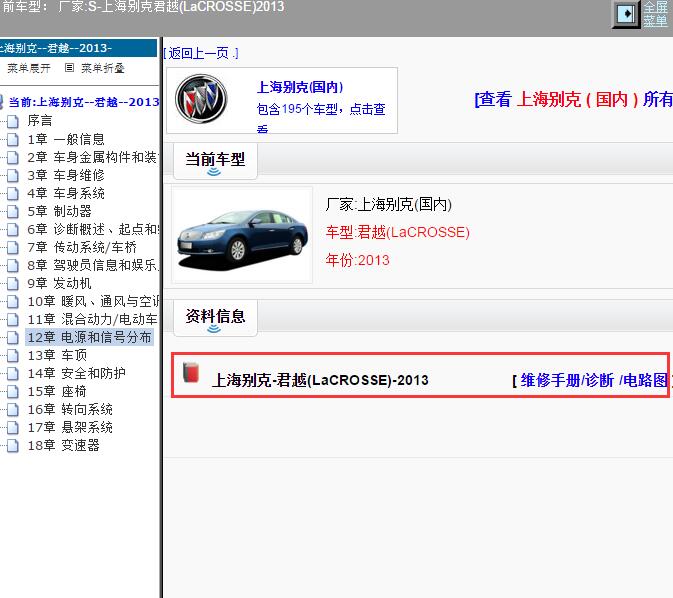The height and width of the screenshot is (598, 673).
Task: Click document icon beside 18章 变速器
Action: [13, 446]
